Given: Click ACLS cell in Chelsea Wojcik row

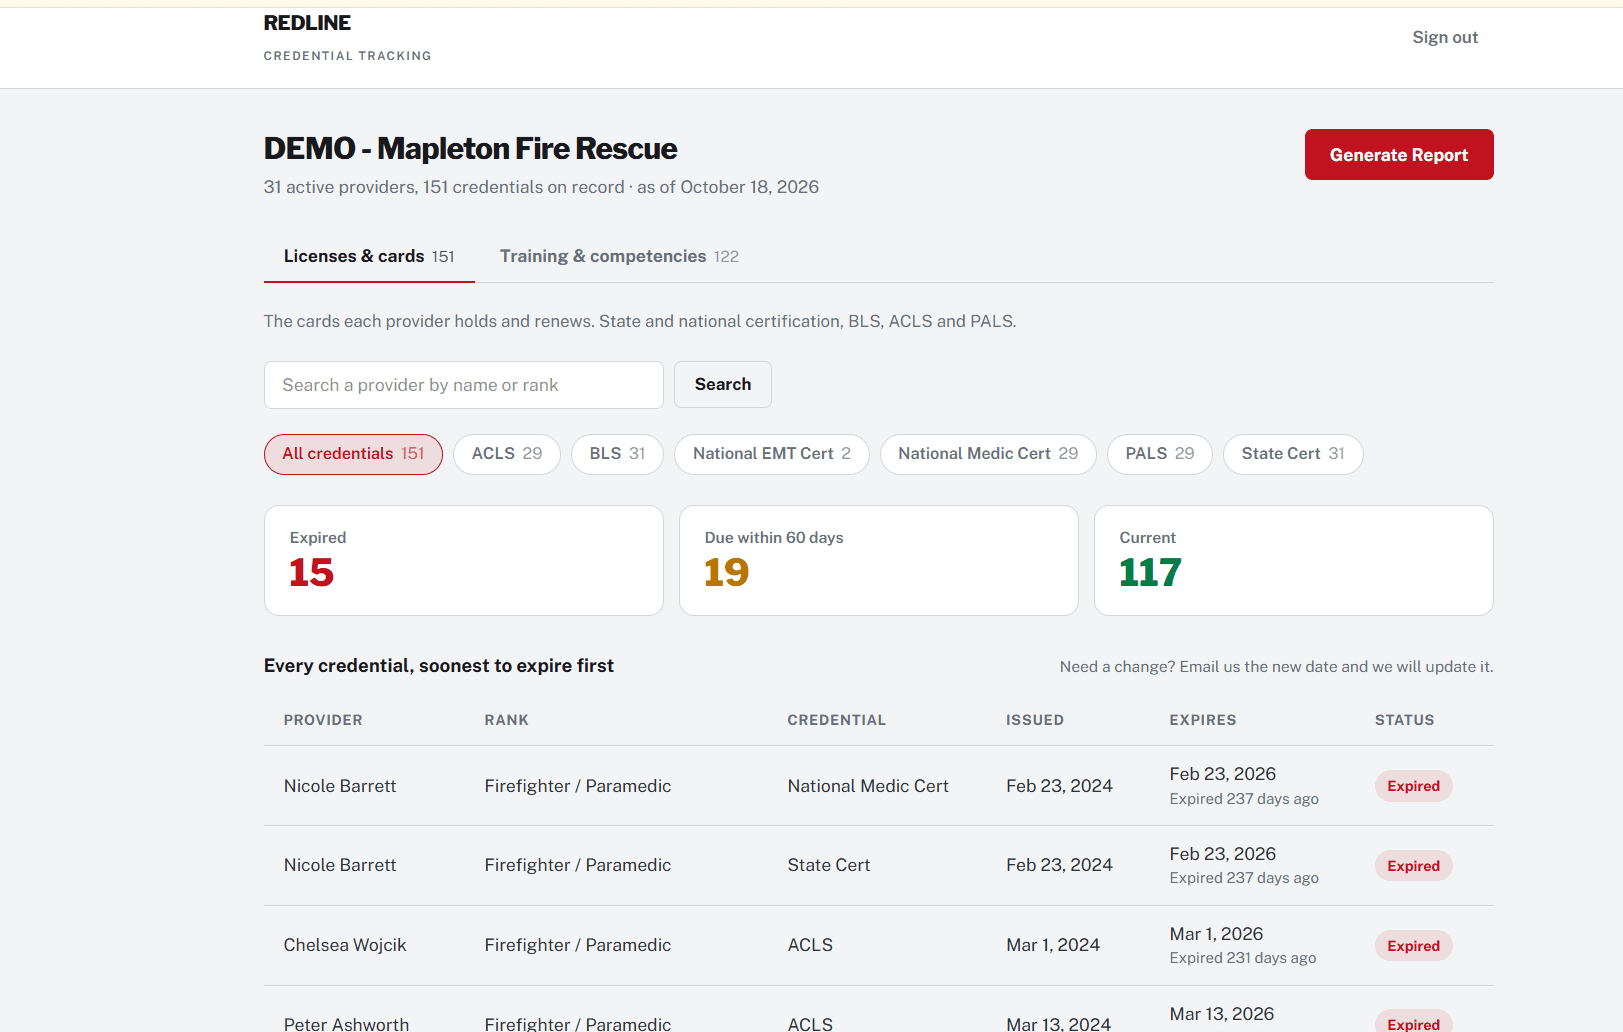Looking at the screenshot, I should coord(810,945).
